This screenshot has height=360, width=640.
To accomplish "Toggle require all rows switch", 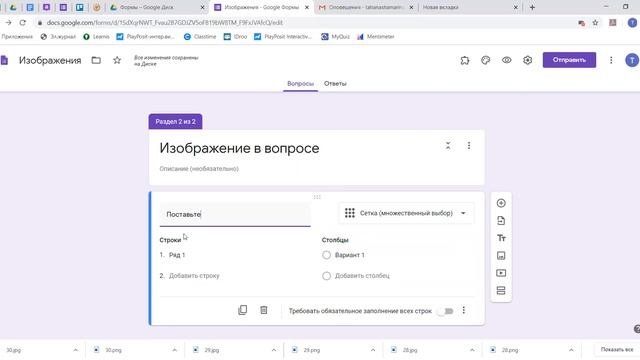I will coord(445,311).
